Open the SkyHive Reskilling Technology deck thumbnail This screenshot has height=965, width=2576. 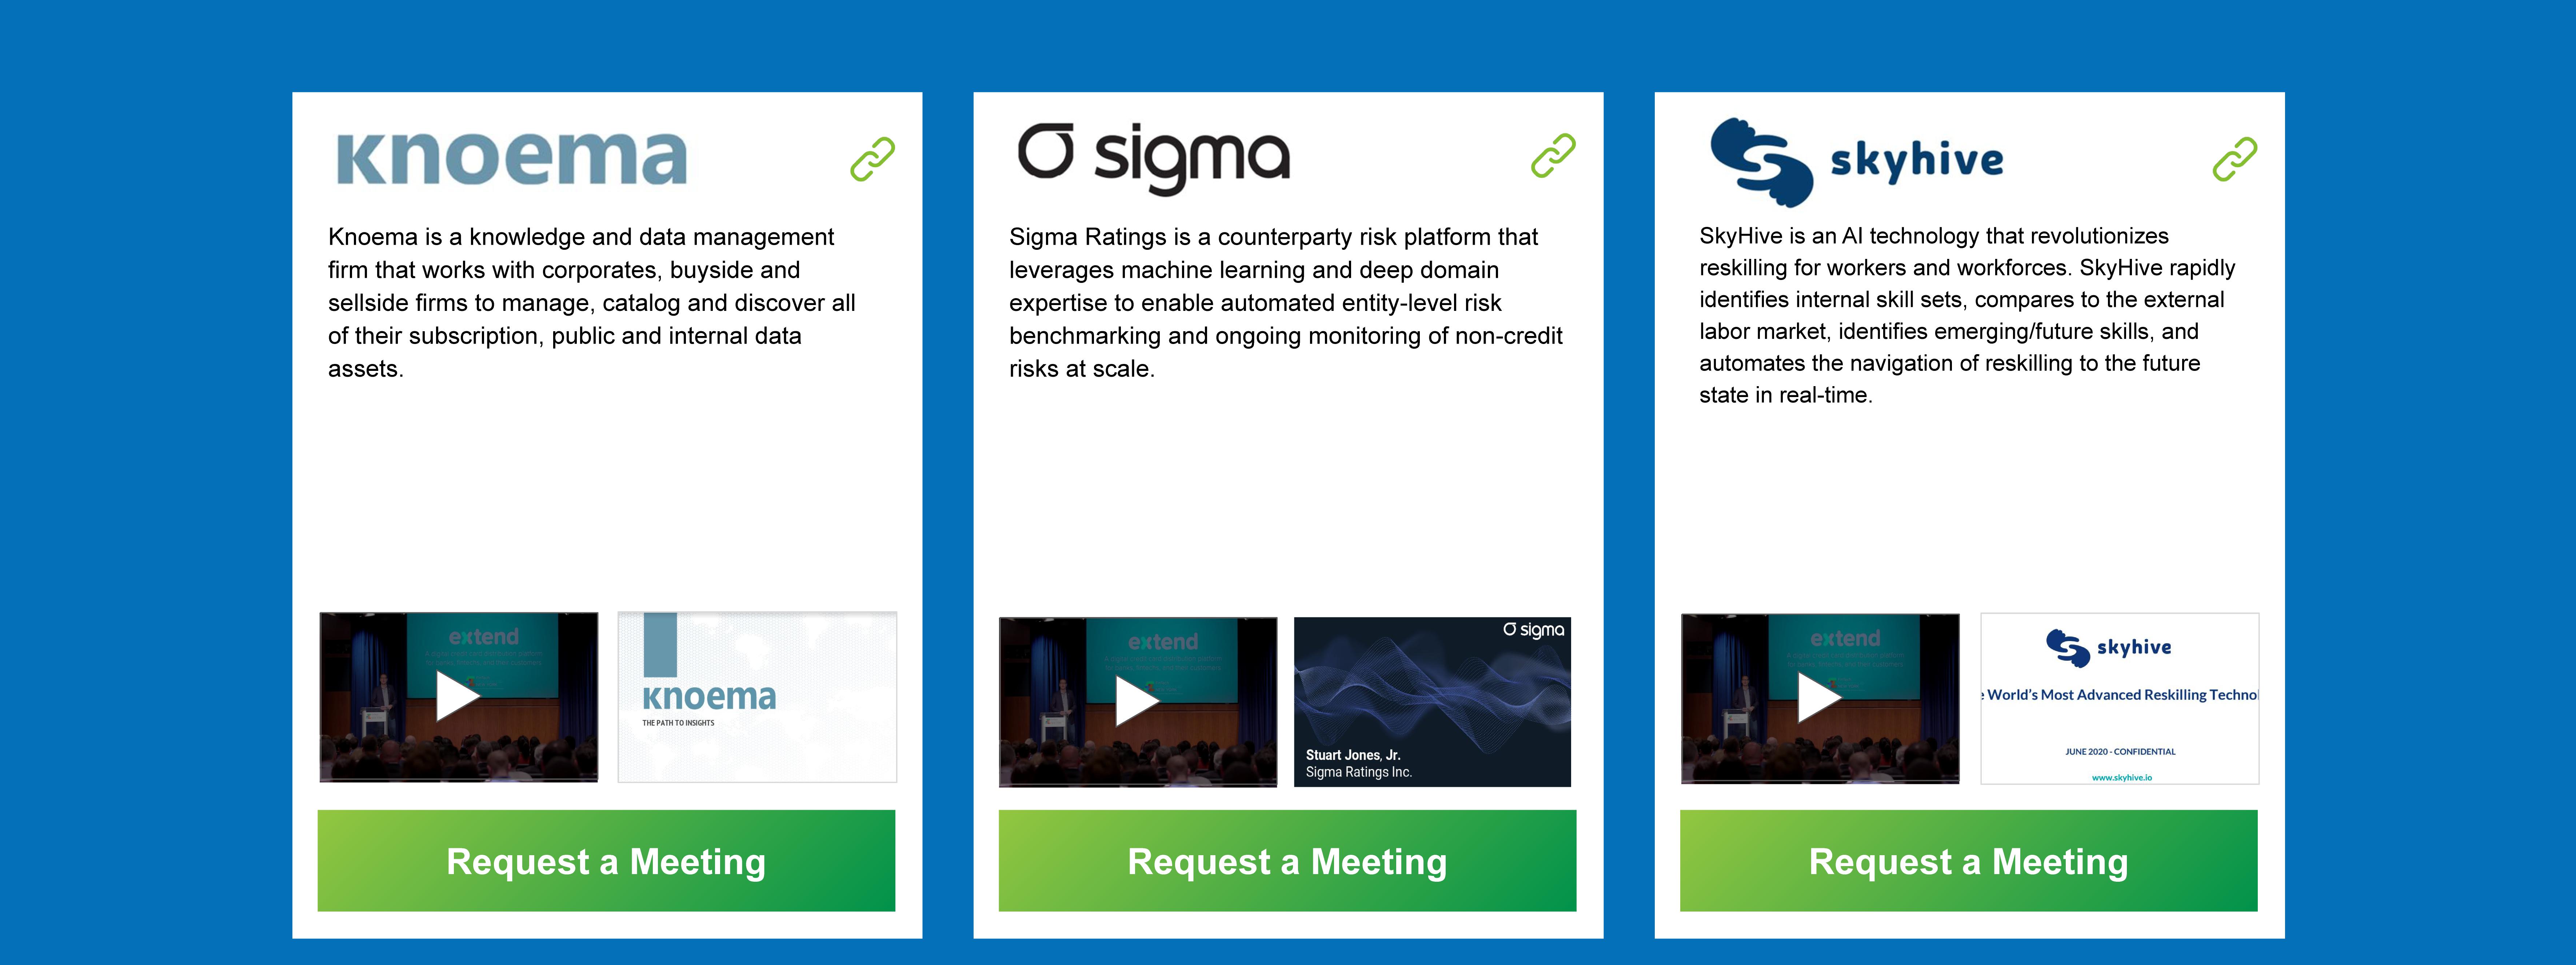[x=2119, y=698]
